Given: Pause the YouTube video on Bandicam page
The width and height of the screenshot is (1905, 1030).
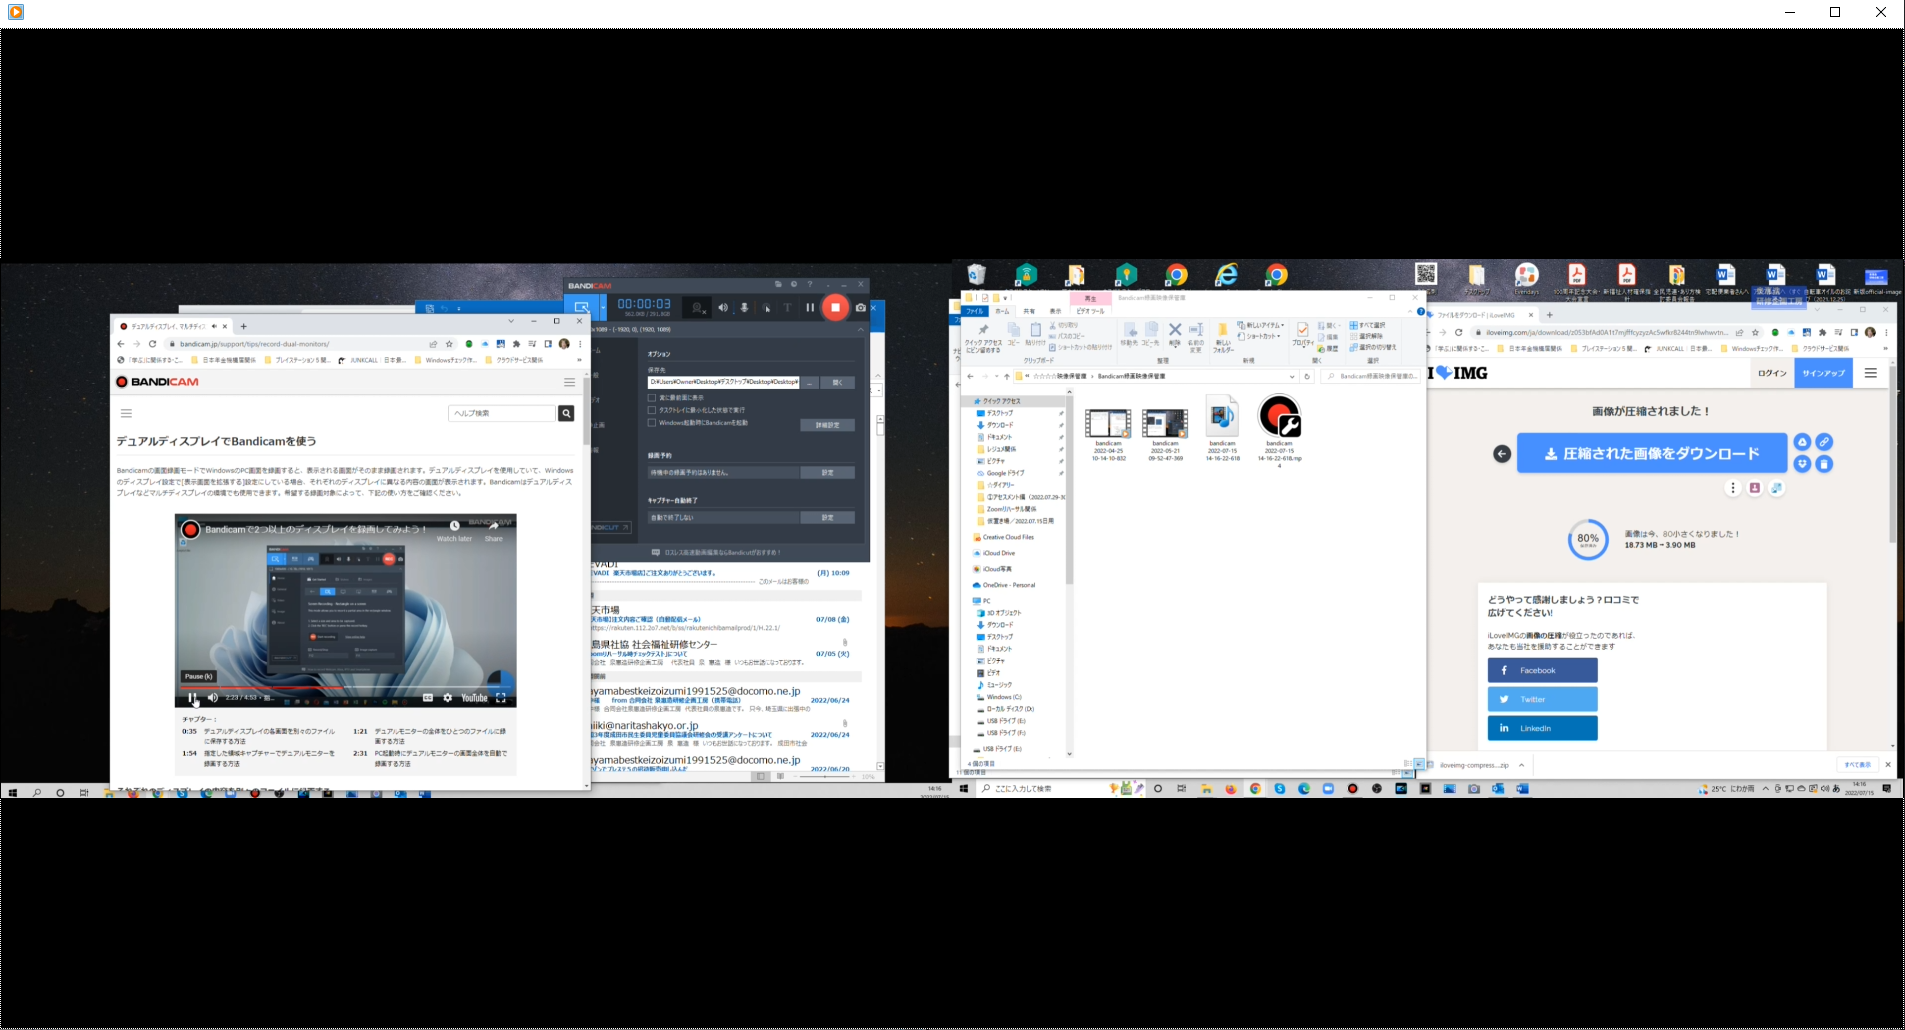Looking at the screenshot, I should click(x=192, y=698).
